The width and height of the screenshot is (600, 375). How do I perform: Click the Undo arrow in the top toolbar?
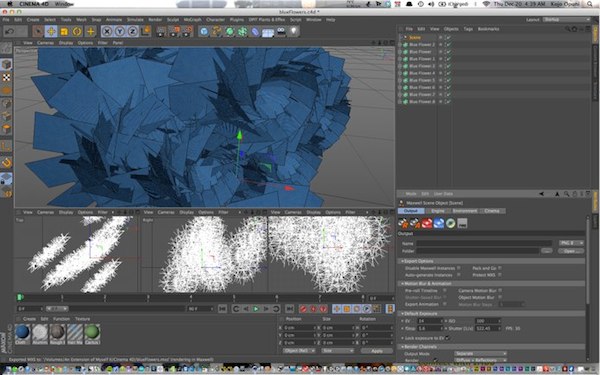[x=10, y=31]
